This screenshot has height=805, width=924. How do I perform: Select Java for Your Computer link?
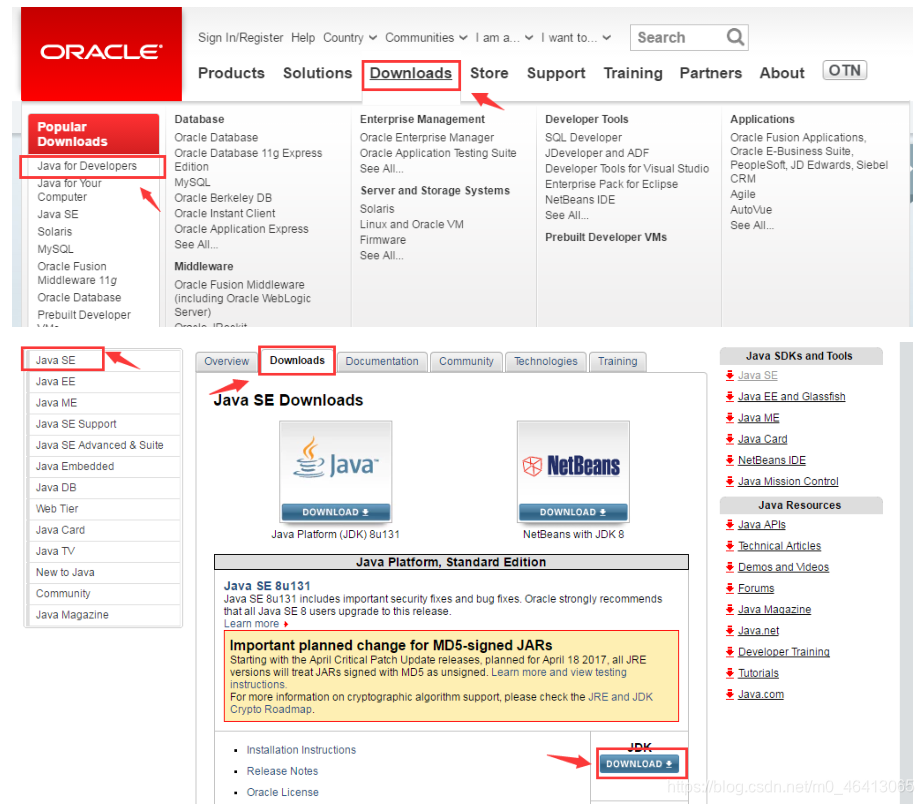point(70,190)
